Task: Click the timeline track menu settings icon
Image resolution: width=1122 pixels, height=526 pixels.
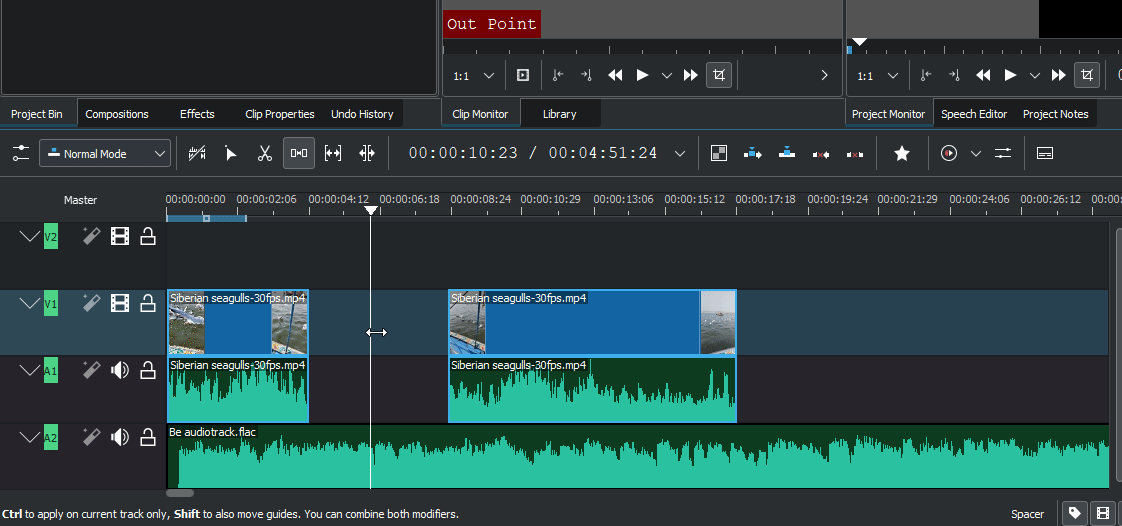Action: (x=21, y=153)
